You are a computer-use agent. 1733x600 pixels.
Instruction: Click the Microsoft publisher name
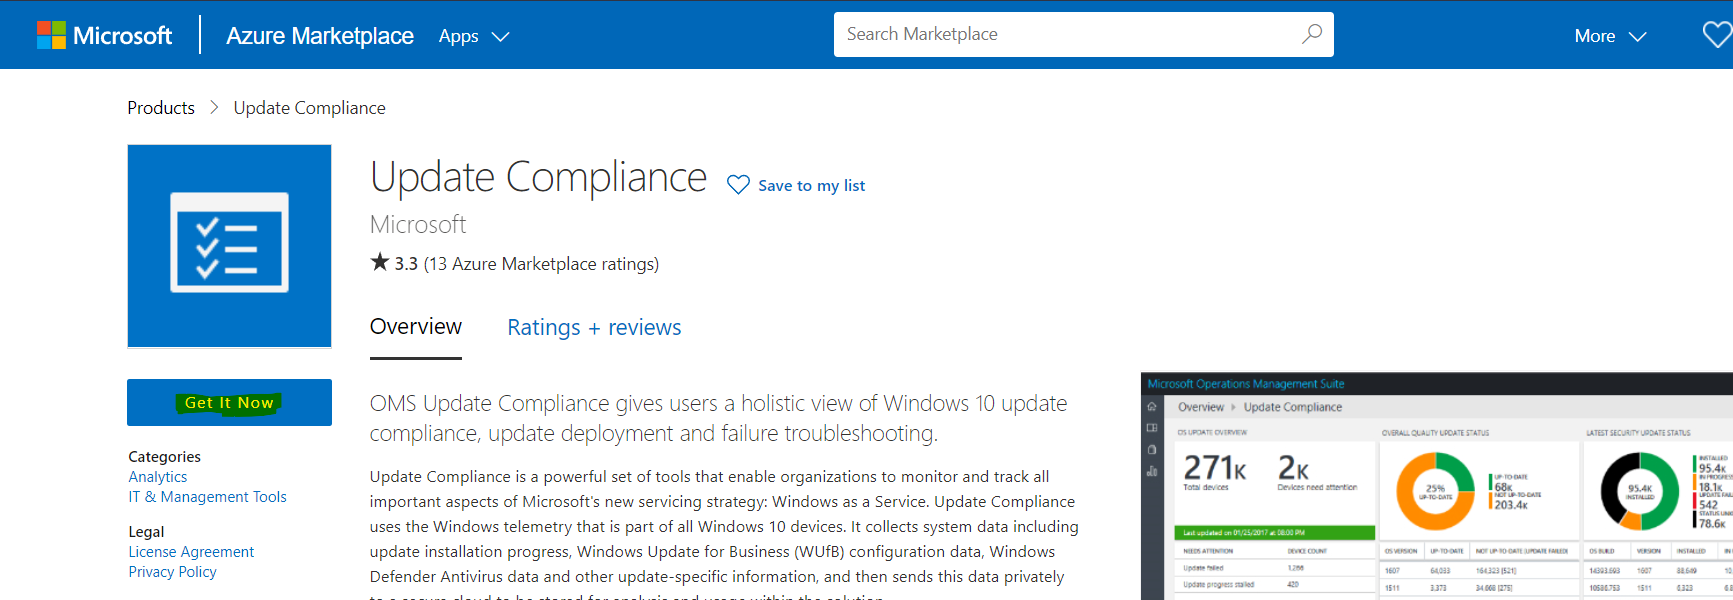(418, 225)
